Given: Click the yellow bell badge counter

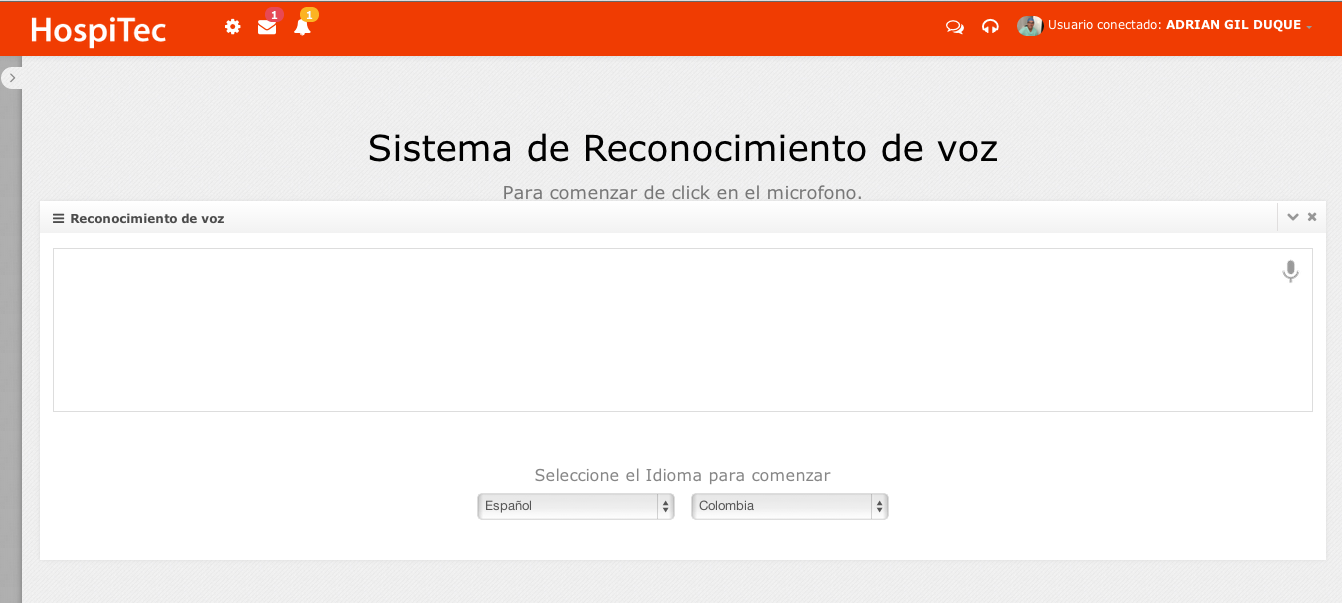Looking at the screenshot, I should pos(309,15).
